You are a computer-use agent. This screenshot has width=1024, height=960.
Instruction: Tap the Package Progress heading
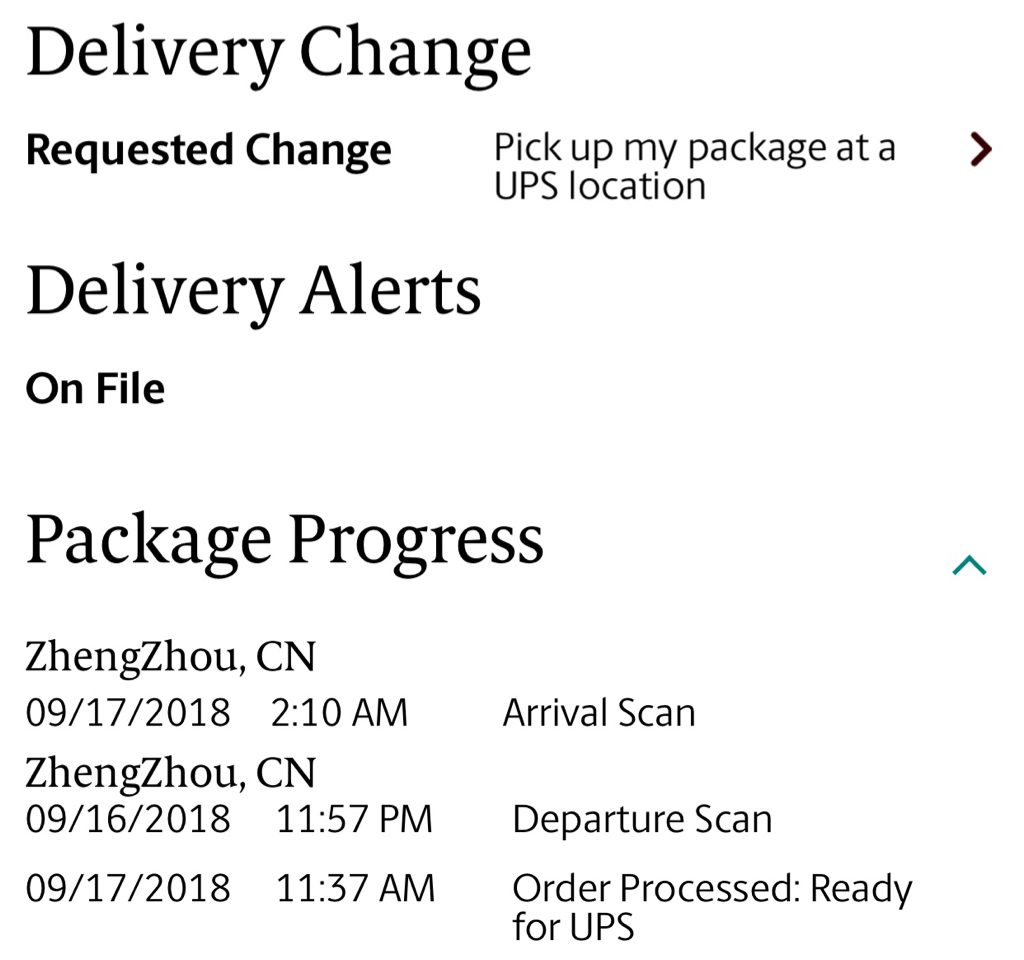point(284,540)
